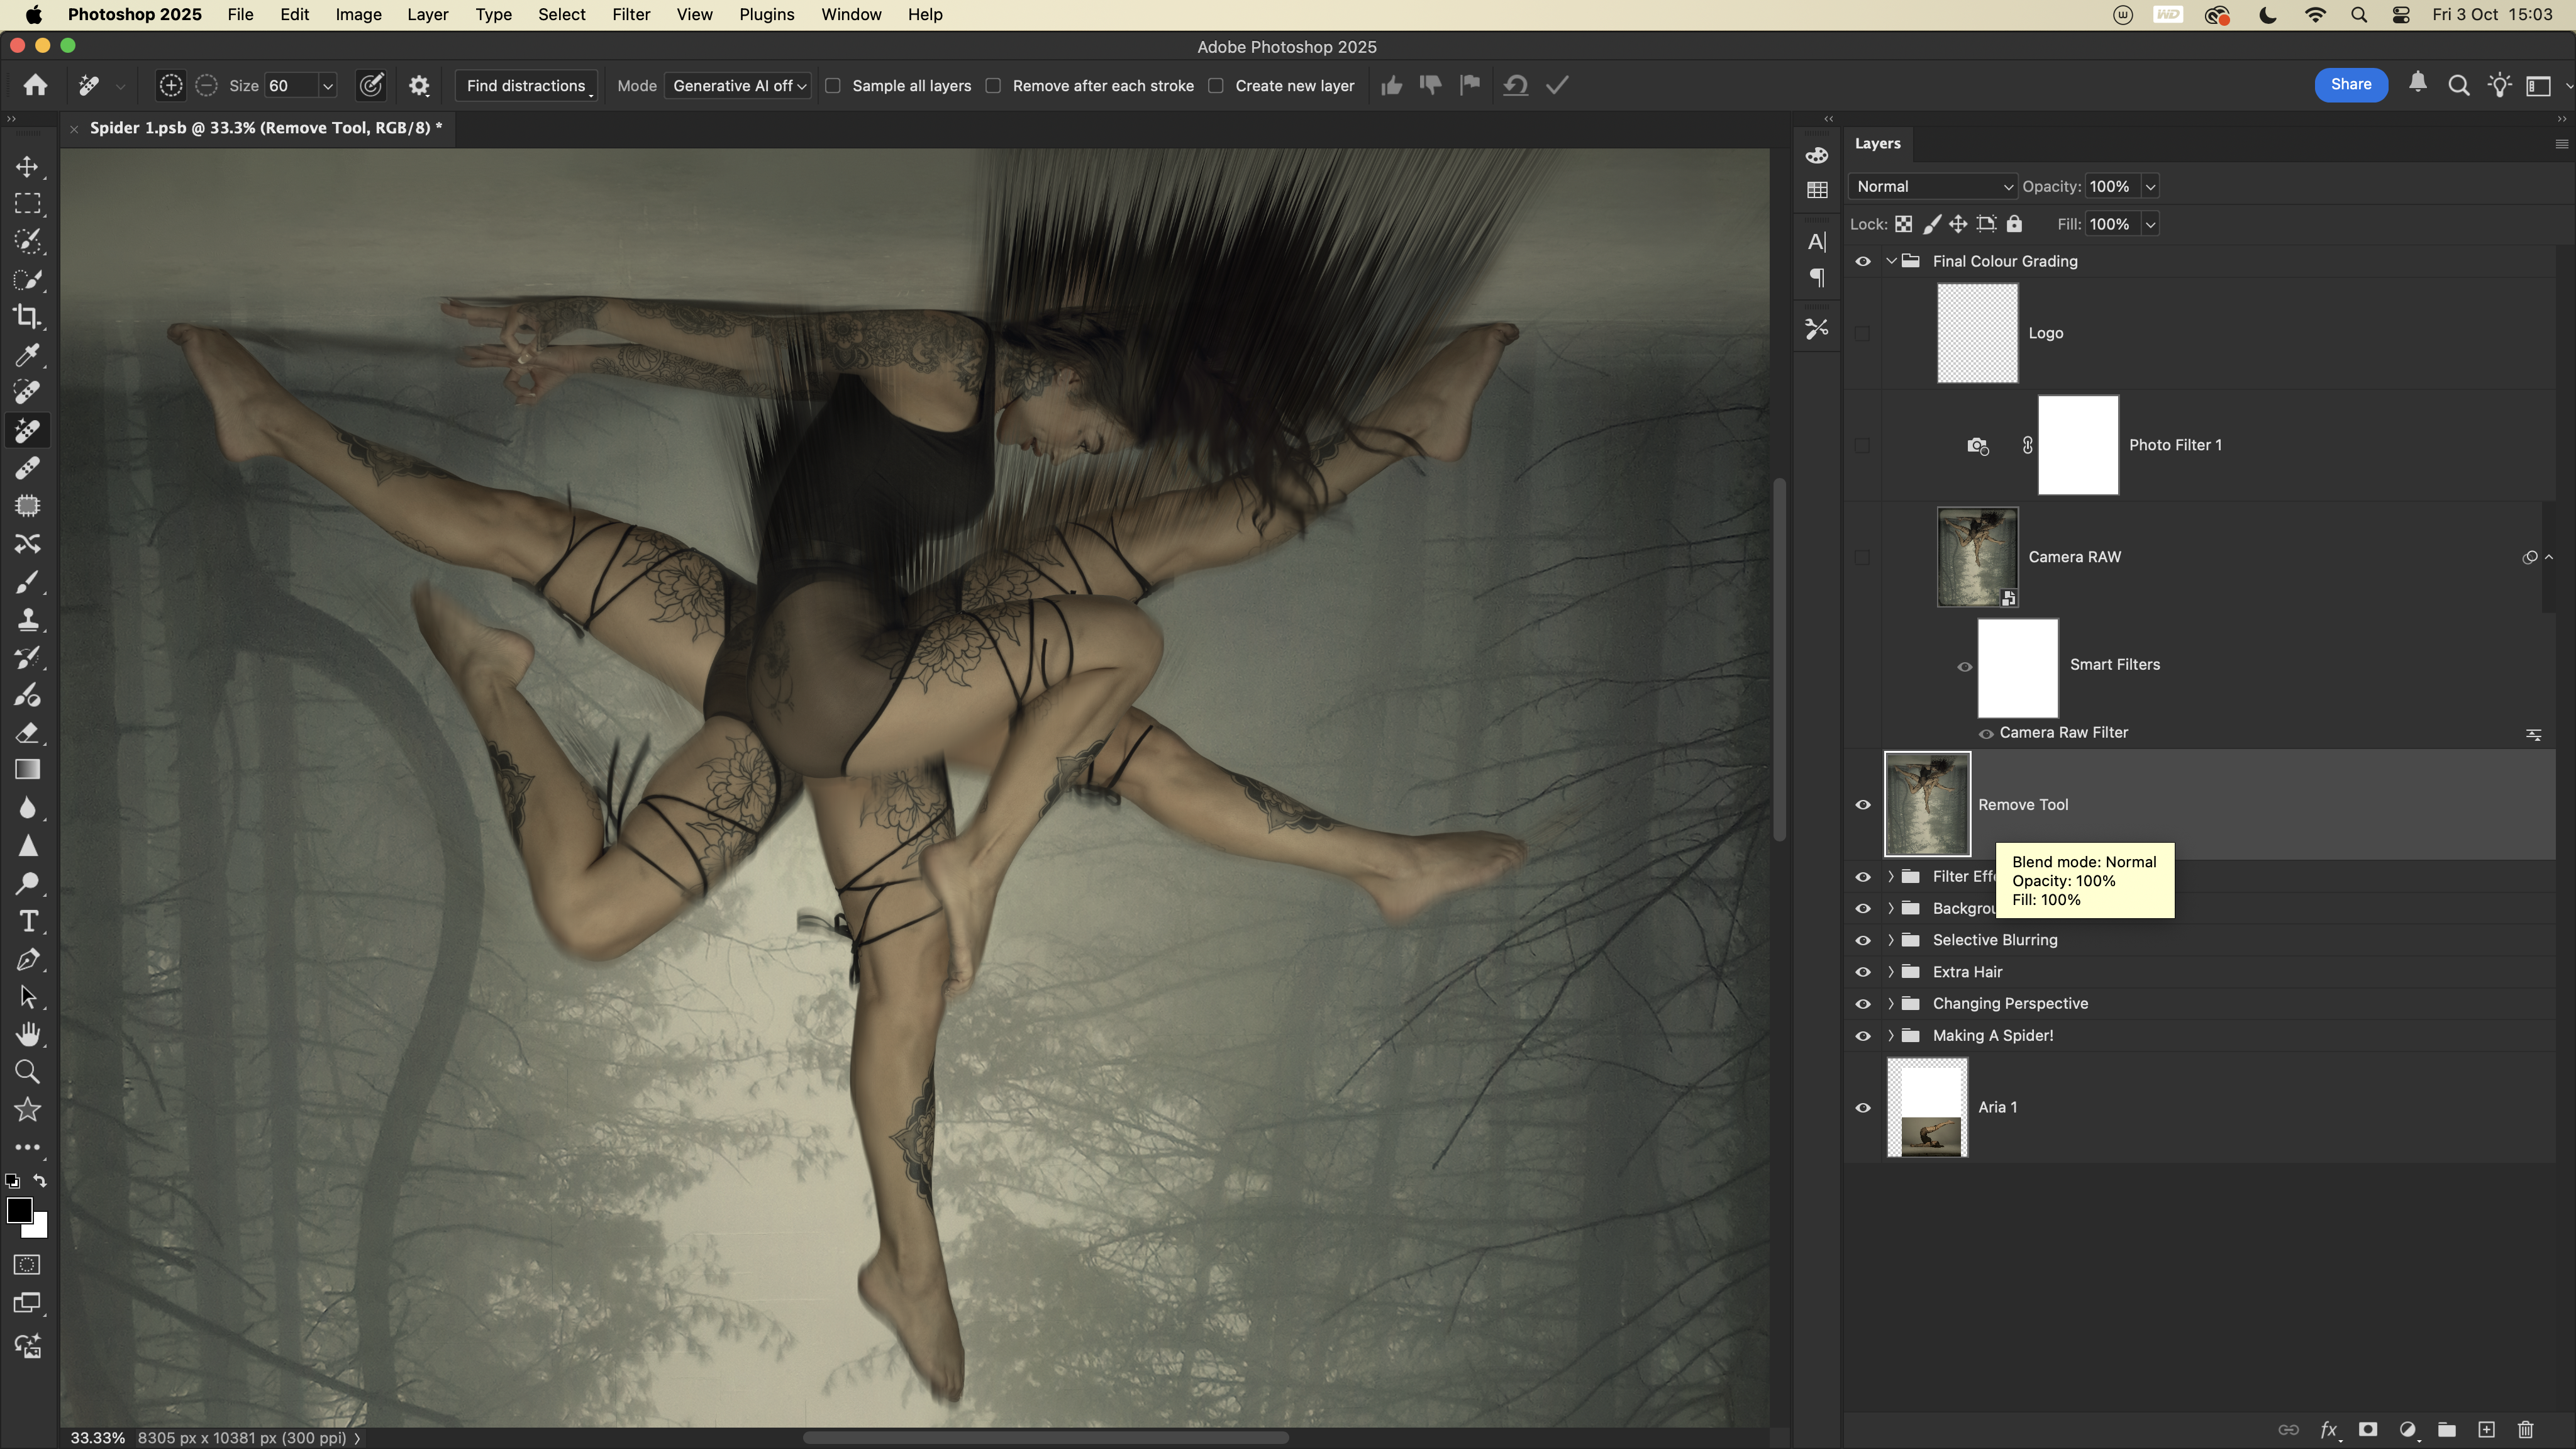
Task: Select the Hand tool
Action: (x=28, y=1034)
